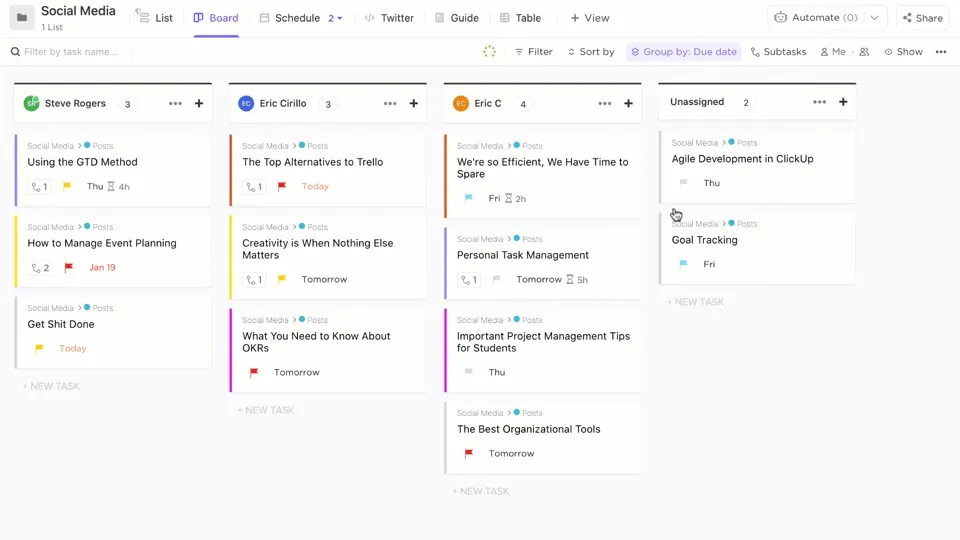Open the toolbar more options ellipsis

click(x=941, y=52)
